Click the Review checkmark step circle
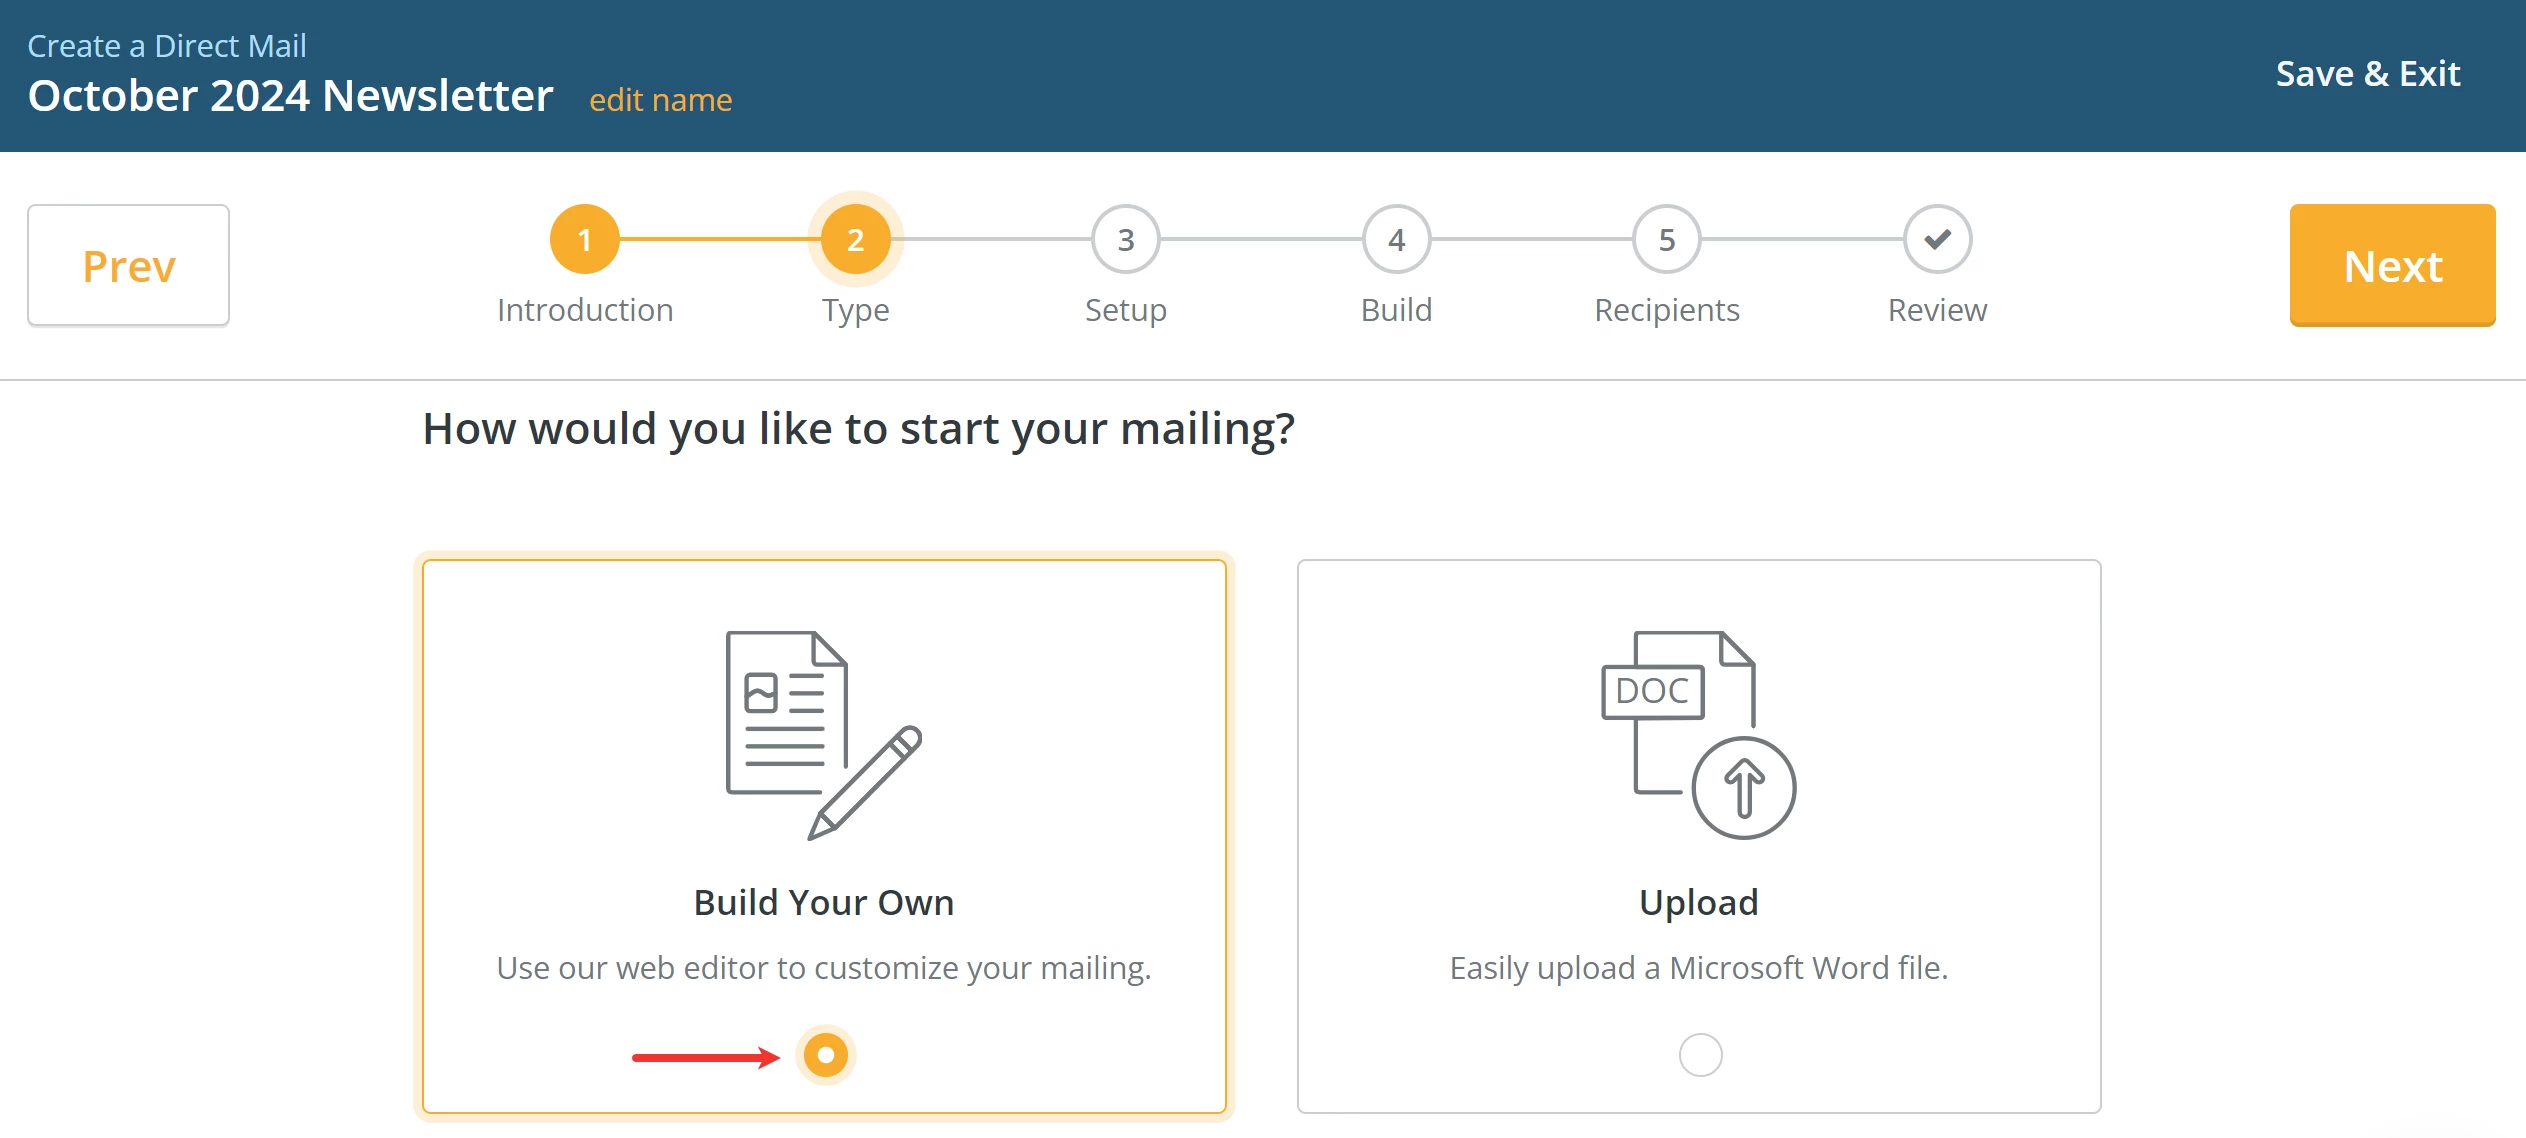 point(1937,240)
